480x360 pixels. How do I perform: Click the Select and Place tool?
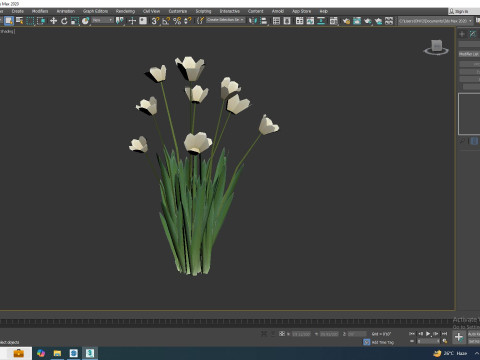85,21
